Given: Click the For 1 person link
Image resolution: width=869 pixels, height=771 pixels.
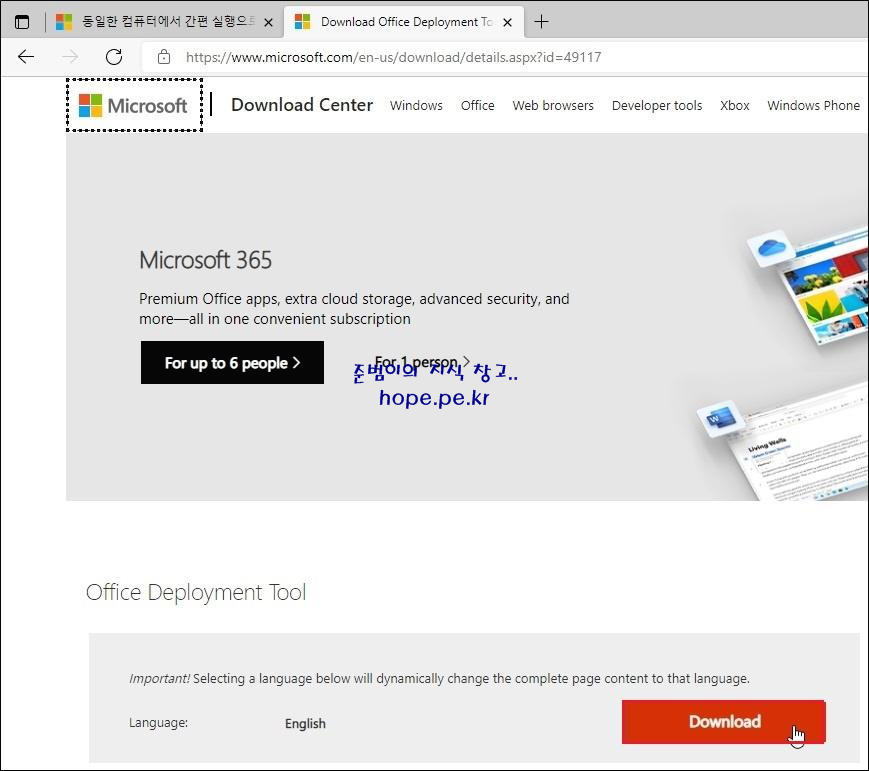Looking at the screenshot, I should [422, 362].
